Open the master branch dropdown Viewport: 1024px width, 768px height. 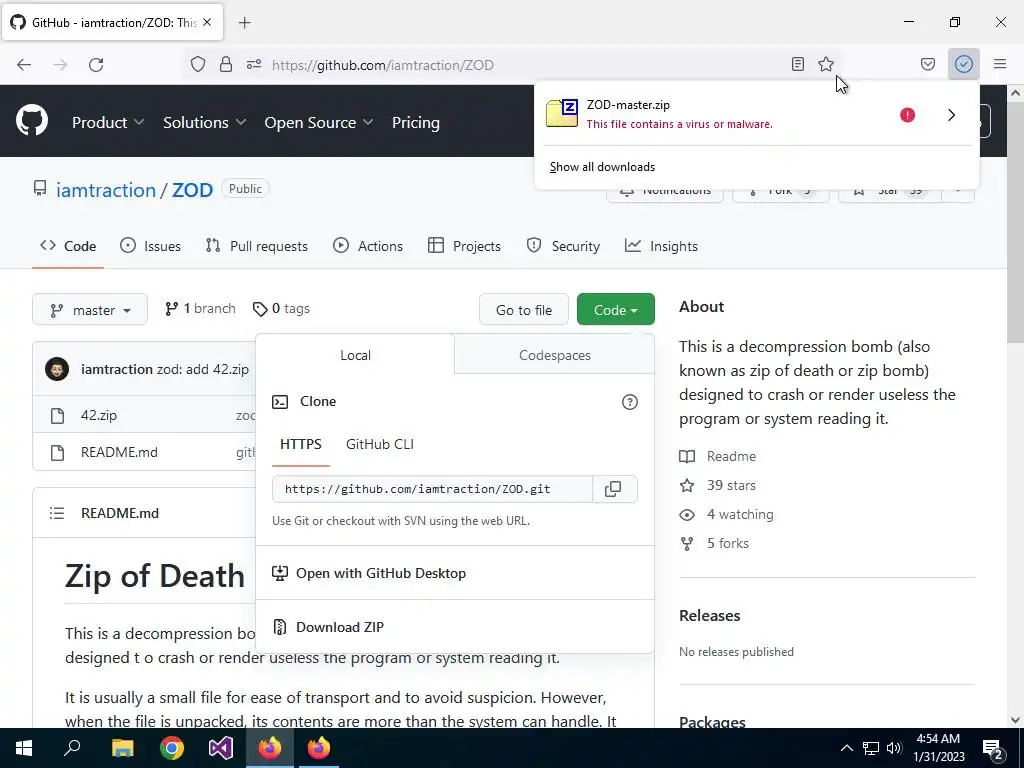[90, 310]
